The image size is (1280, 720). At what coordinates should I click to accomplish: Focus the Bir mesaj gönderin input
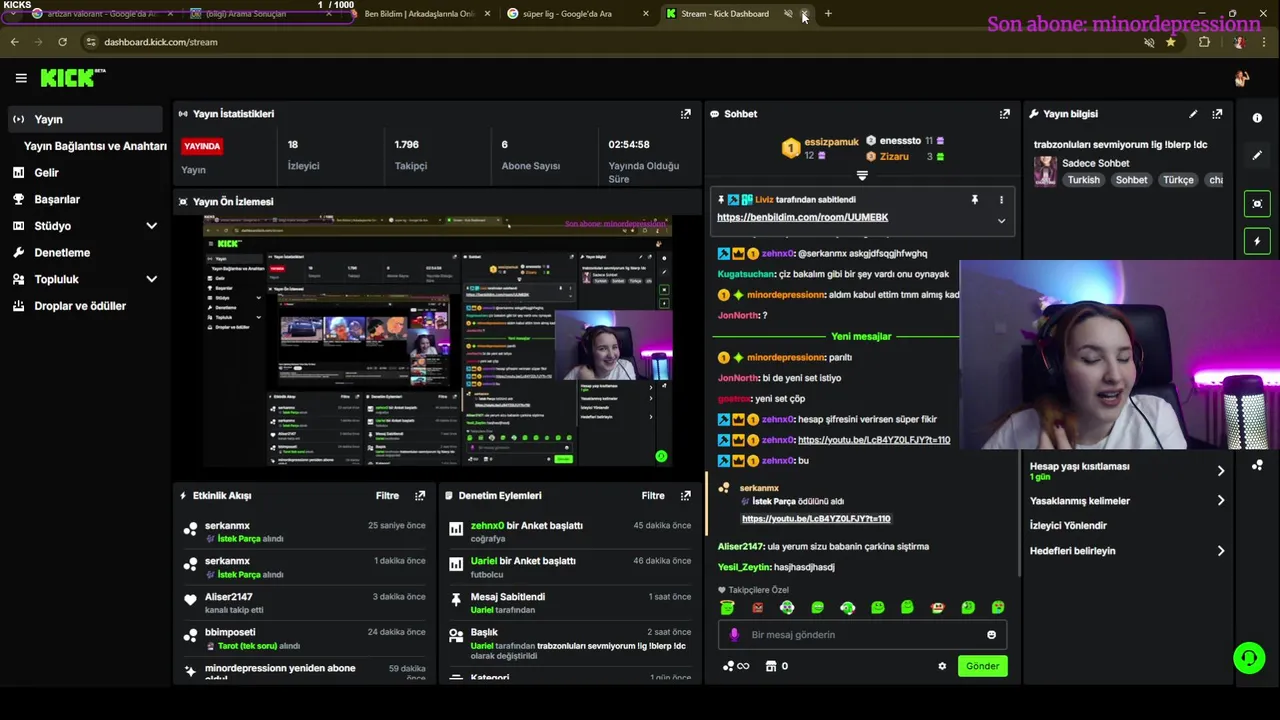click(862, 634)
